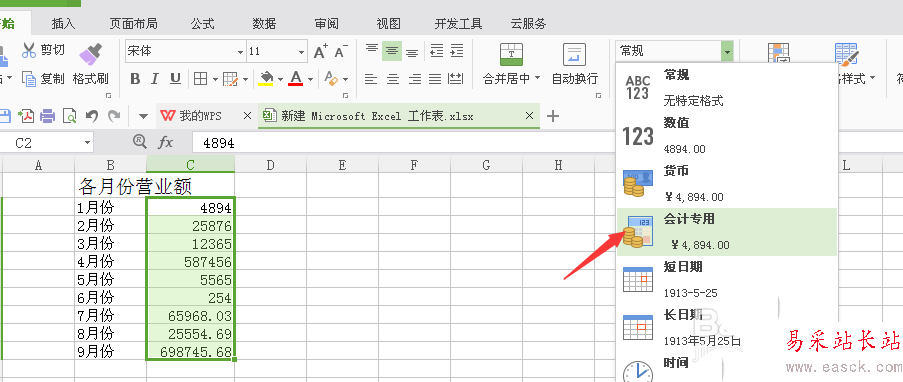Expand the borders dropdown arrow

point(215,80)
